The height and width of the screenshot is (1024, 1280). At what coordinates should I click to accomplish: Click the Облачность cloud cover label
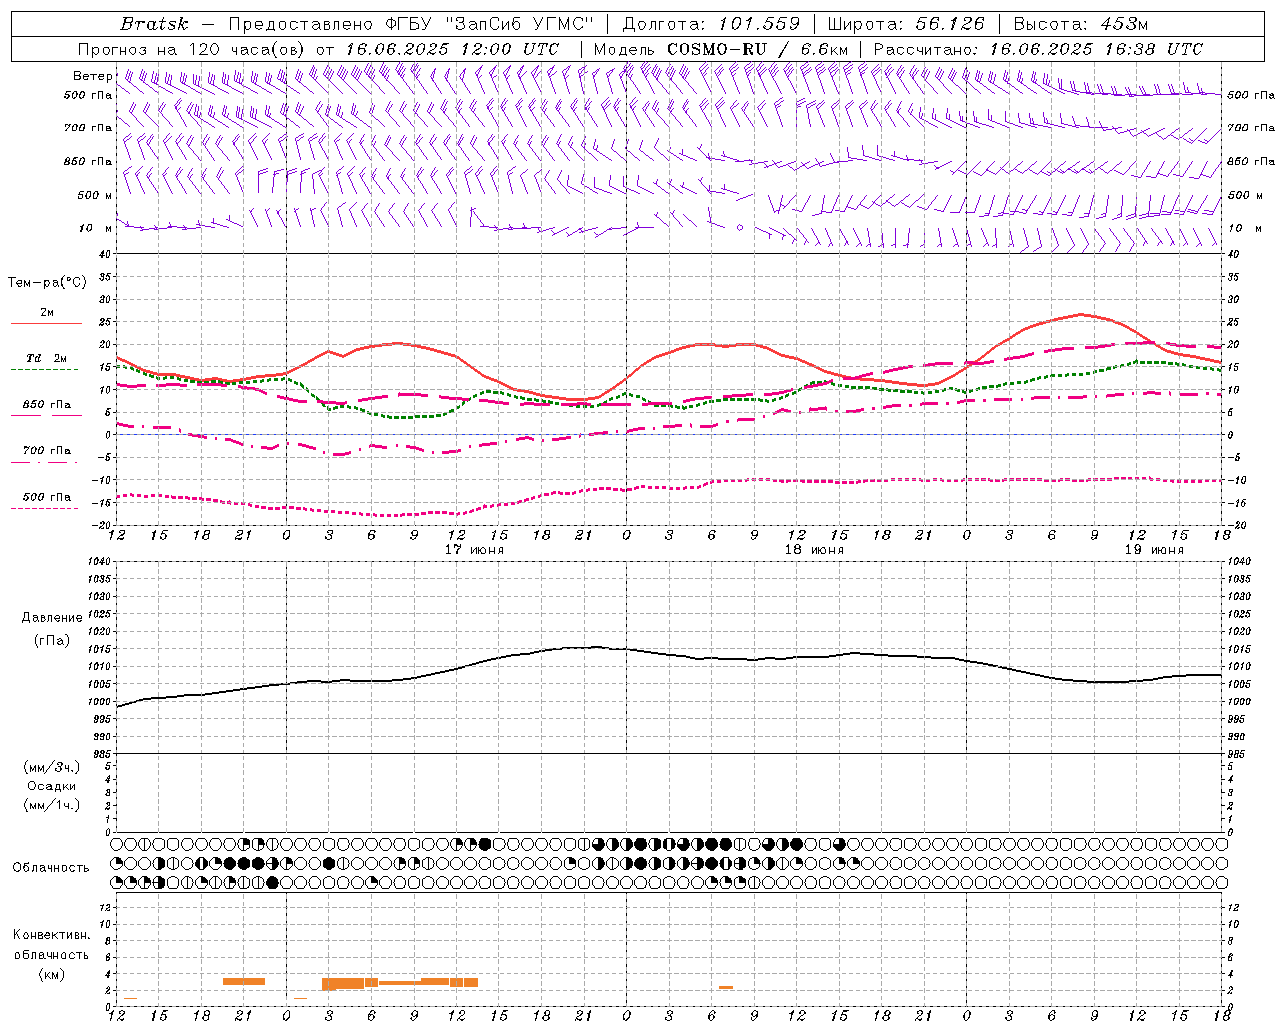[x=51, y=868]
